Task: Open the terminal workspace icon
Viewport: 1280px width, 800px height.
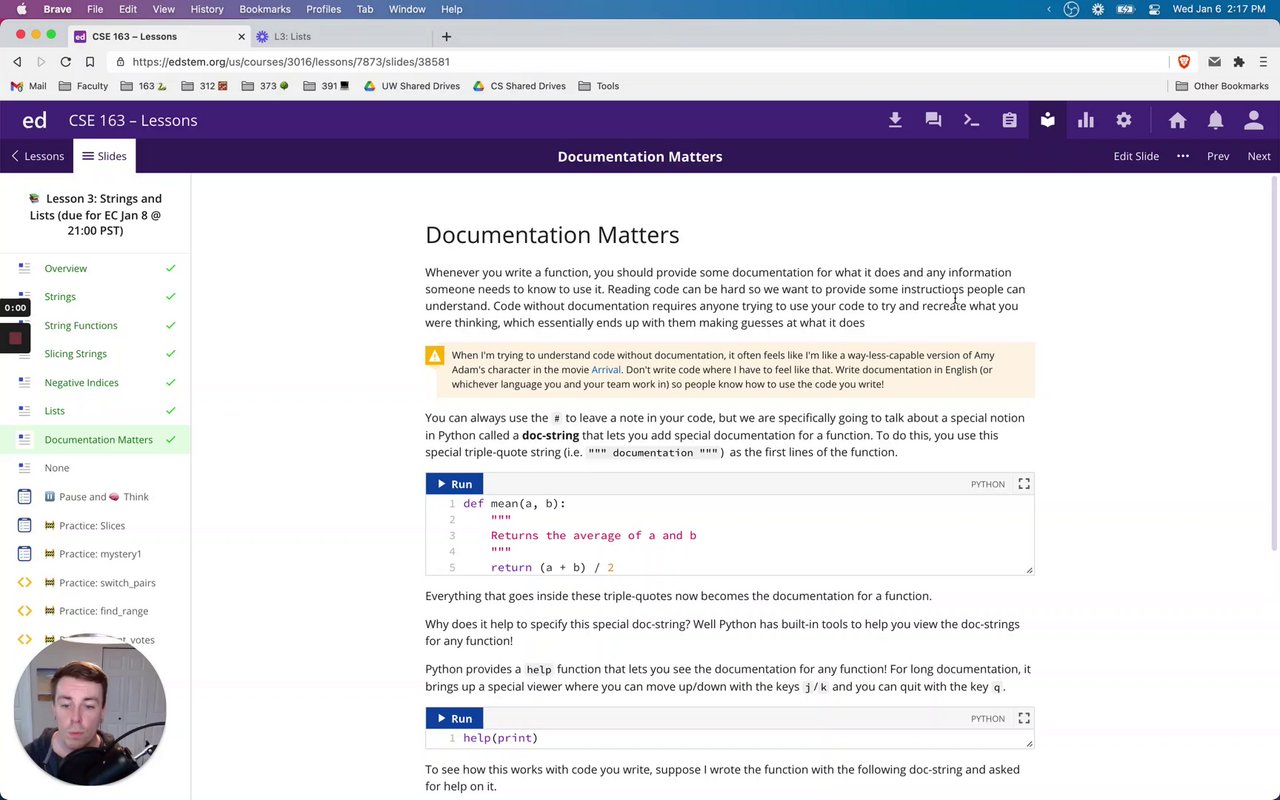Action: pyautogui.click(x=971, y=120)
